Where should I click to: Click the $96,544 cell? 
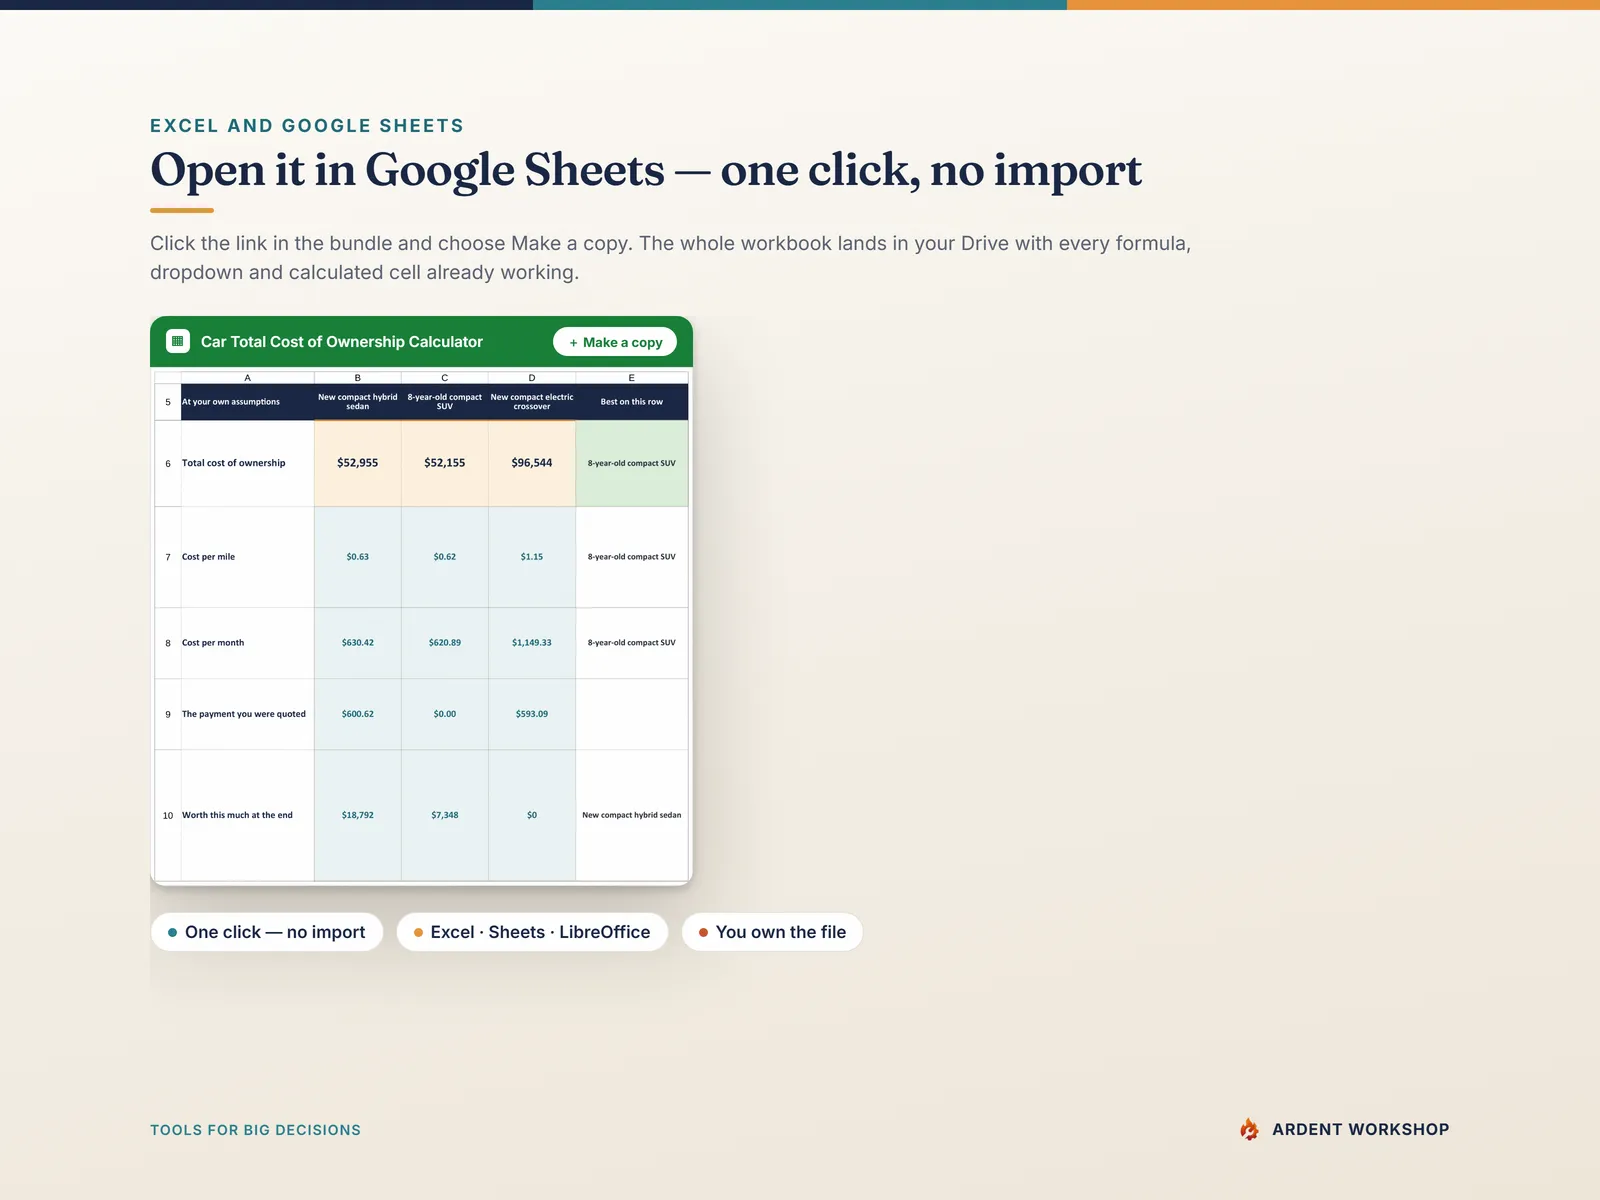coord(532,463)
